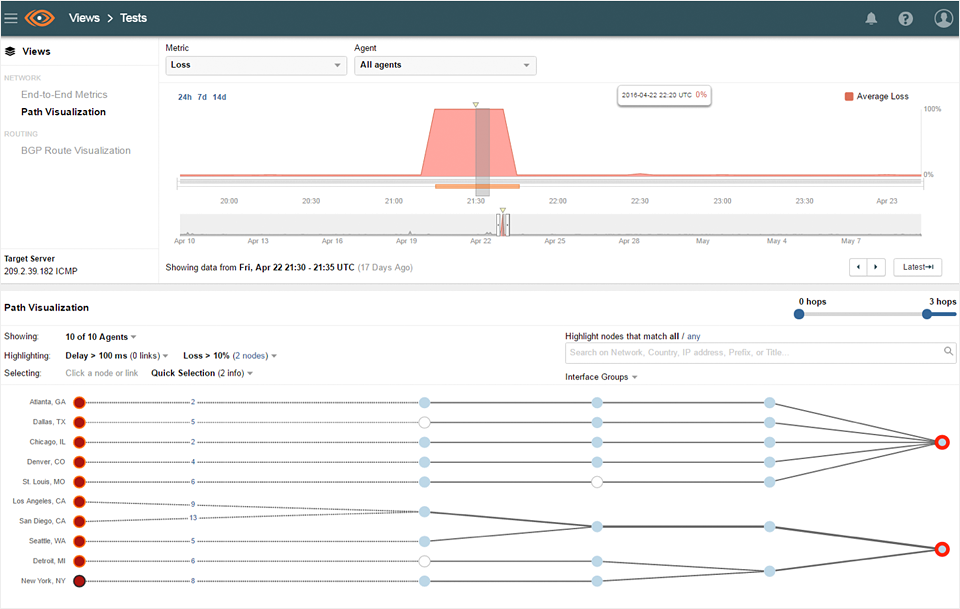Open notifications bell icon

tap(871, 18)
